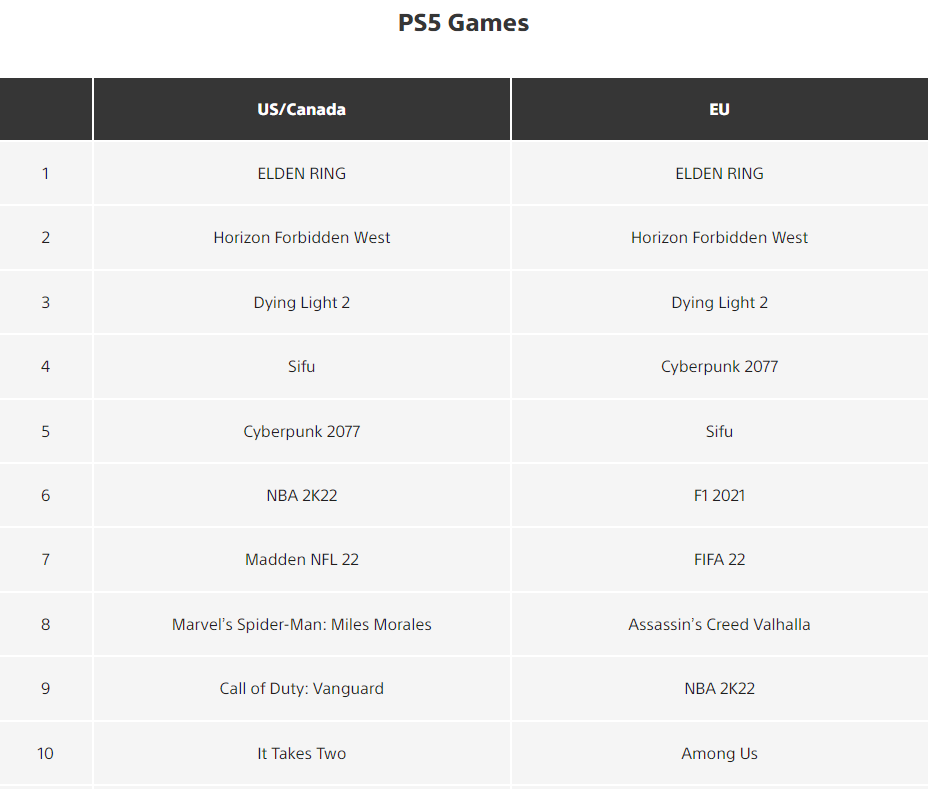Click ELDEN RING in EU column

coord(720,174)
